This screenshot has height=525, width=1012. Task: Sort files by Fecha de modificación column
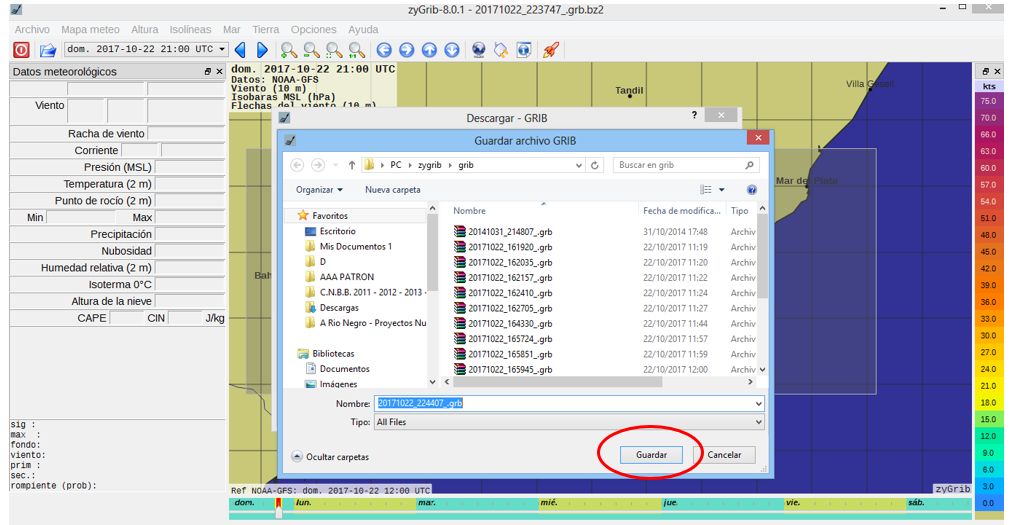coord(682,211)
